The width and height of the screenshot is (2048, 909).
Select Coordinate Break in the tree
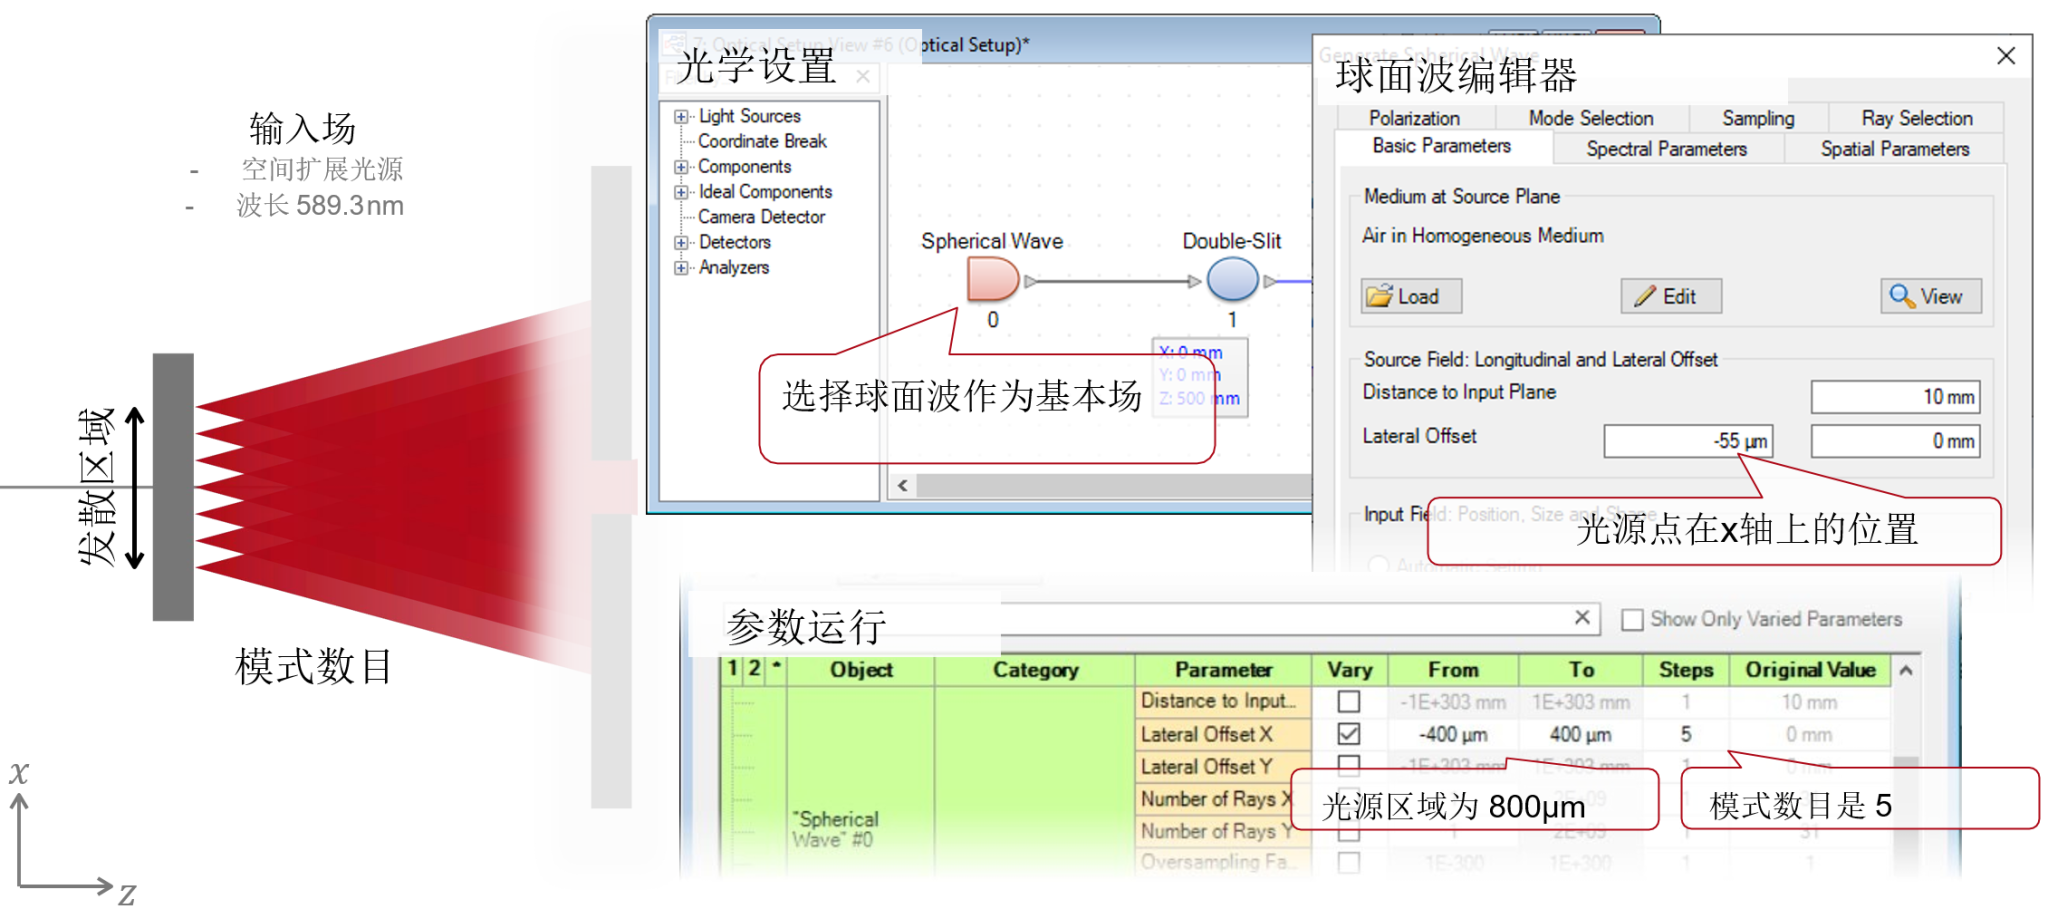click(x=761, y=142)
